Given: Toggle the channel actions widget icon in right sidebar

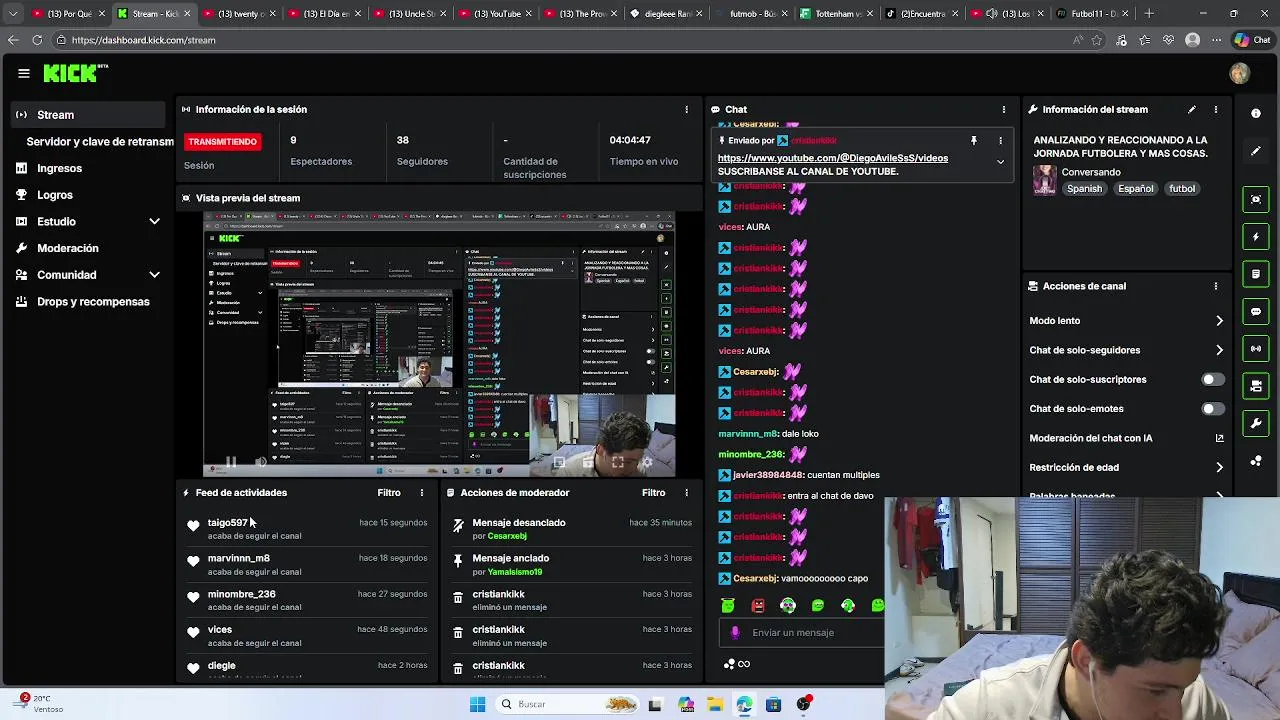Looking at the screenshot, I should pyautogui.click(x=1256, y=386).
